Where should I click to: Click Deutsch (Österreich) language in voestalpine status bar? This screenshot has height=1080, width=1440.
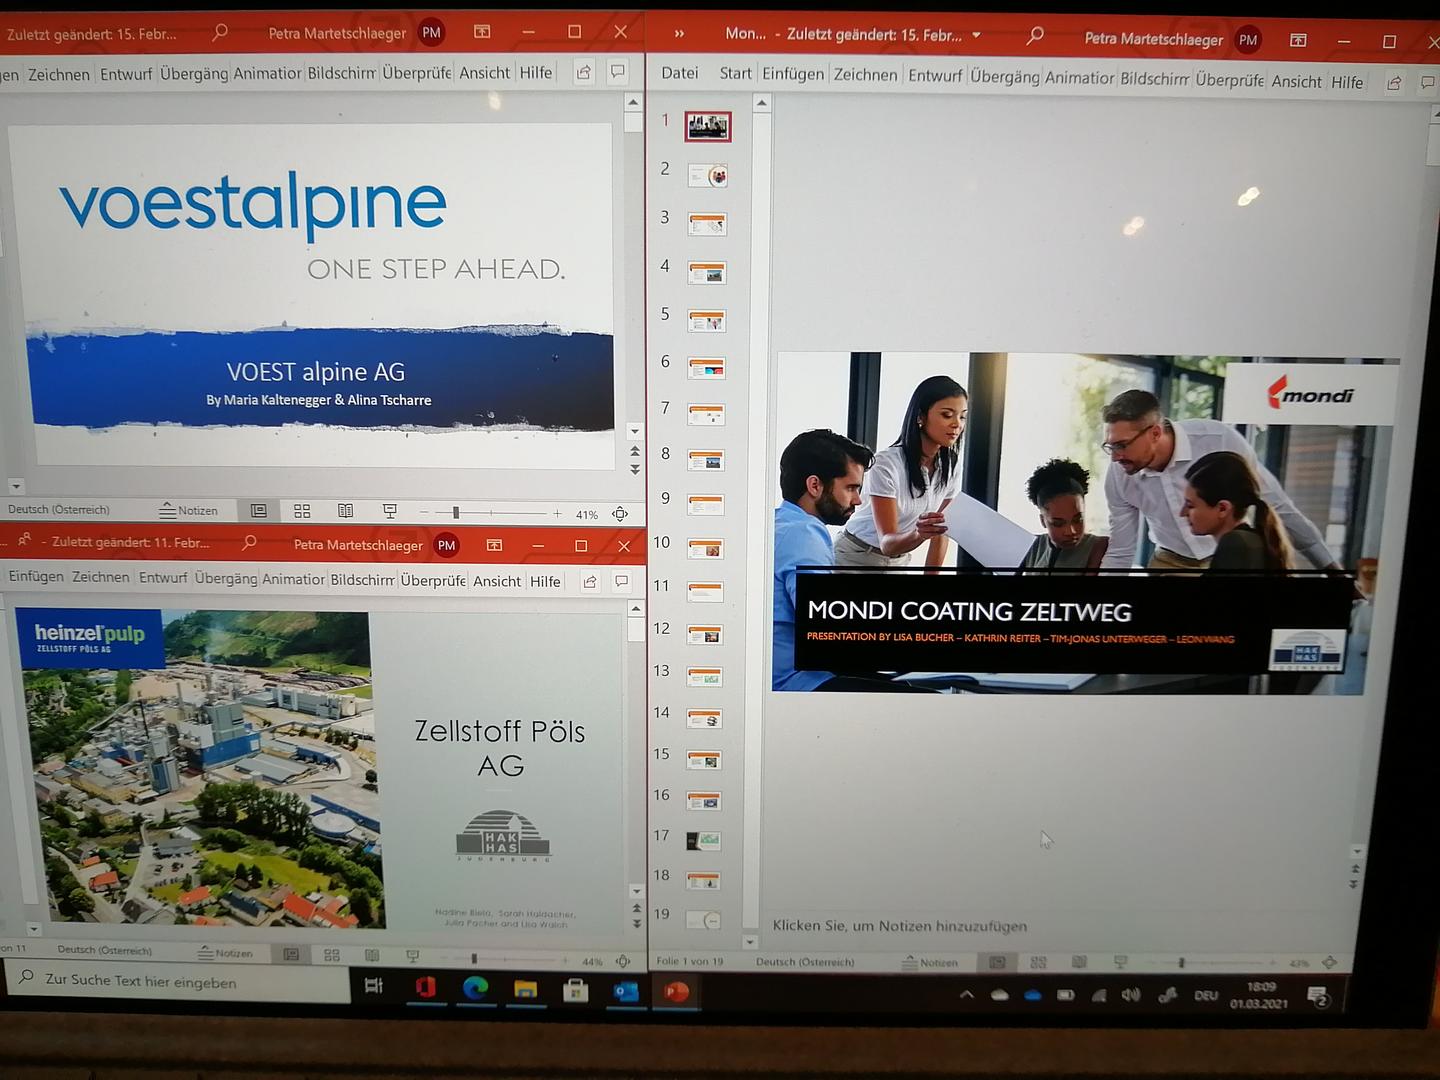pyautogui.click(x=58, y=509)
